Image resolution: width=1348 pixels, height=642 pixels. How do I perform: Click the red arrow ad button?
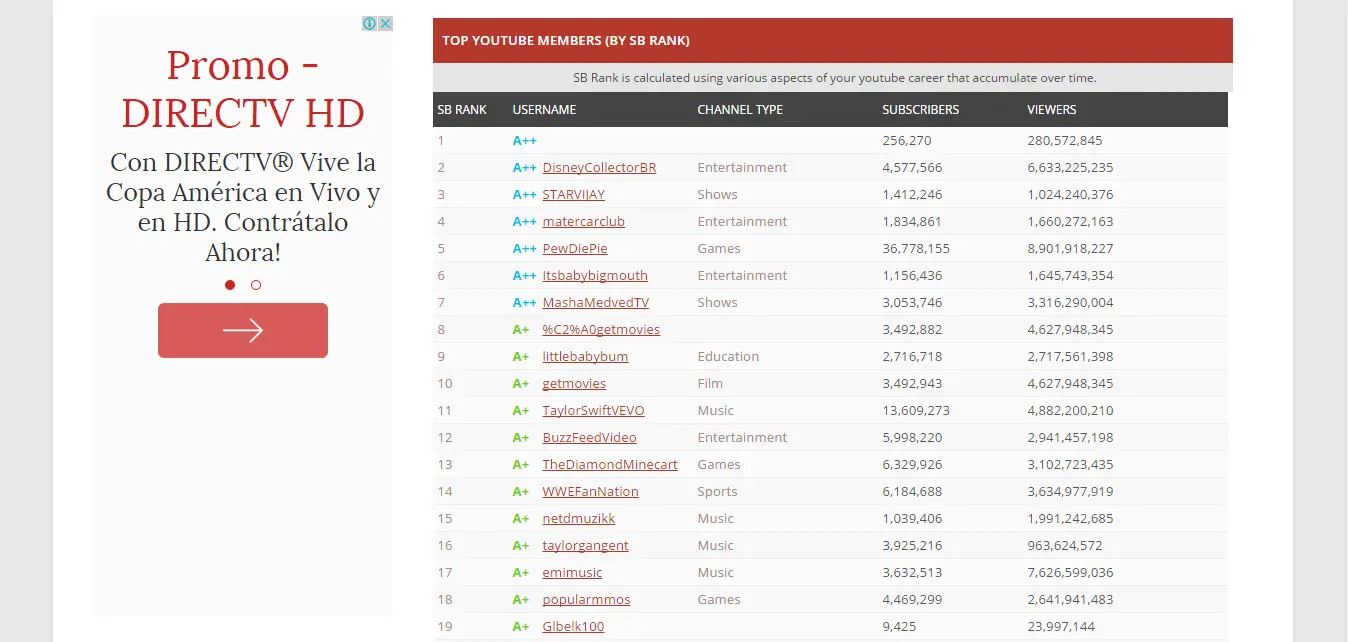coord(243,330)
